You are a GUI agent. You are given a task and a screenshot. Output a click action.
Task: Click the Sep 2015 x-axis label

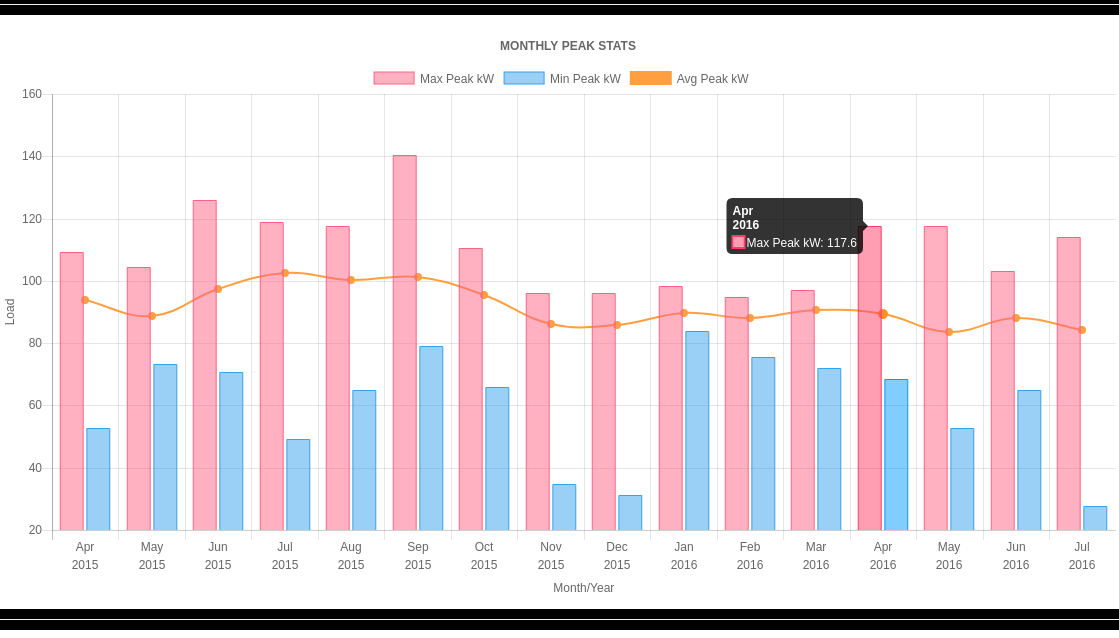[418, 556]
